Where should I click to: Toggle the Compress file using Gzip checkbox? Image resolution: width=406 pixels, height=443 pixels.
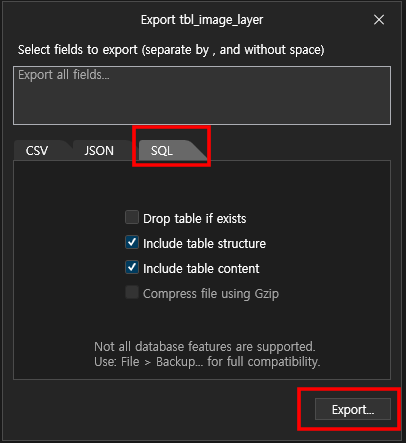132,292
